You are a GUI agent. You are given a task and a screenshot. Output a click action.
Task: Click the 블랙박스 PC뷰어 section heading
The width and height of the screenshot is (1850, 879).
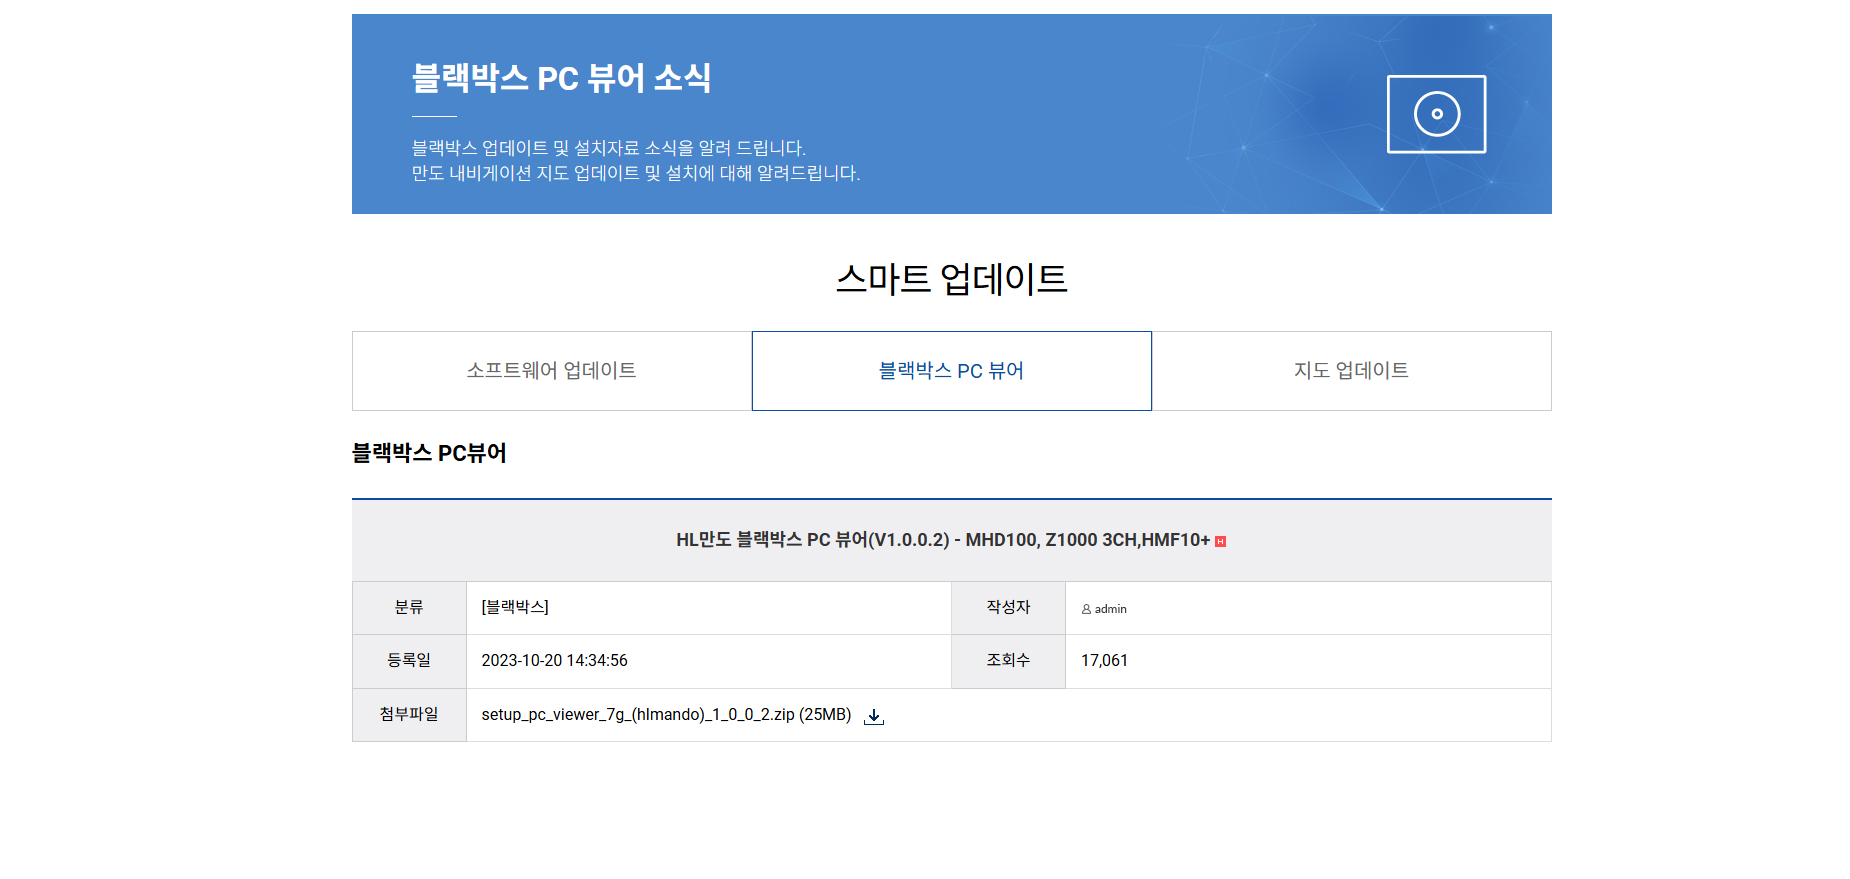(429, 453)
